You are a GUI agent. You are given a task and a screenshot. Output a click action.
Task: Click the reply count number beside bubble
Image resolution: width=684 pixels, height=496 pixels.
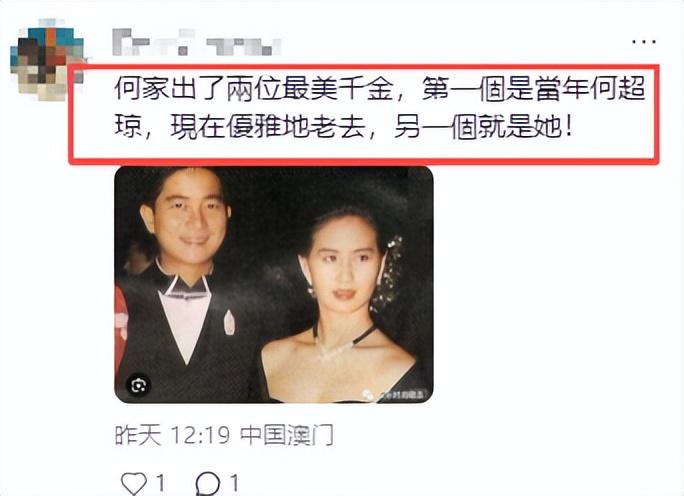pos(234,483)
